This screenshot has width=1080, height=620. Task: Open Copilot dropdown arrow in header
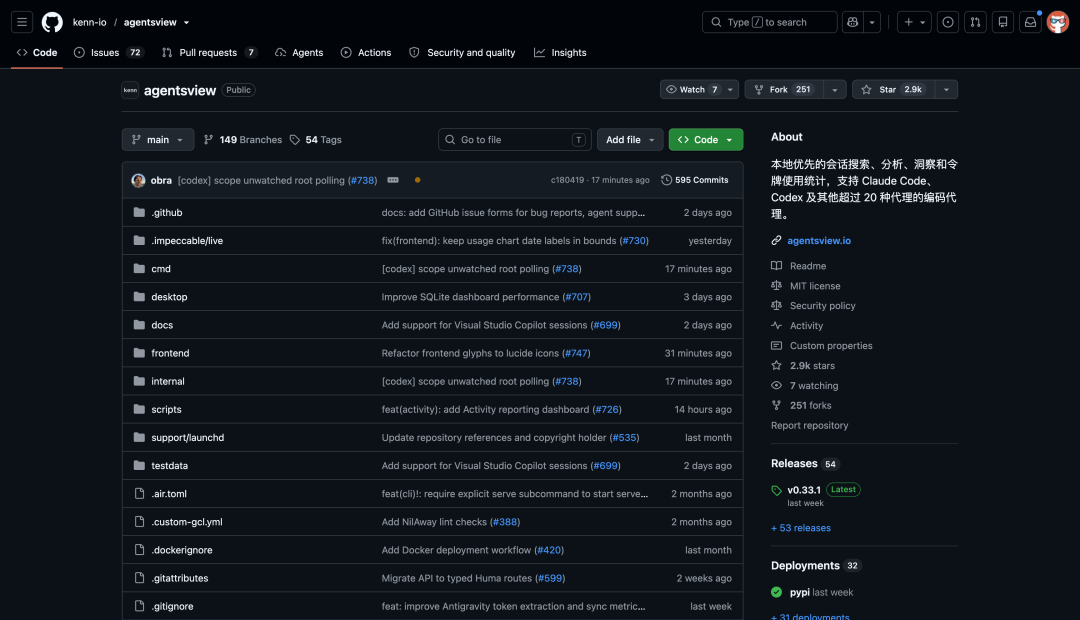click(x=872, y=22)
